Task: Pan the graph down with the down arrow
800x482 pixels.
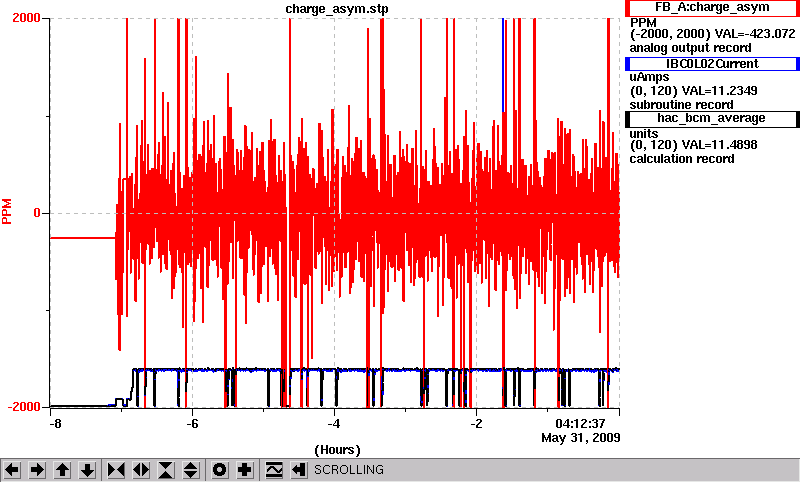Action: pyautogui.click(x=87, y=470)
